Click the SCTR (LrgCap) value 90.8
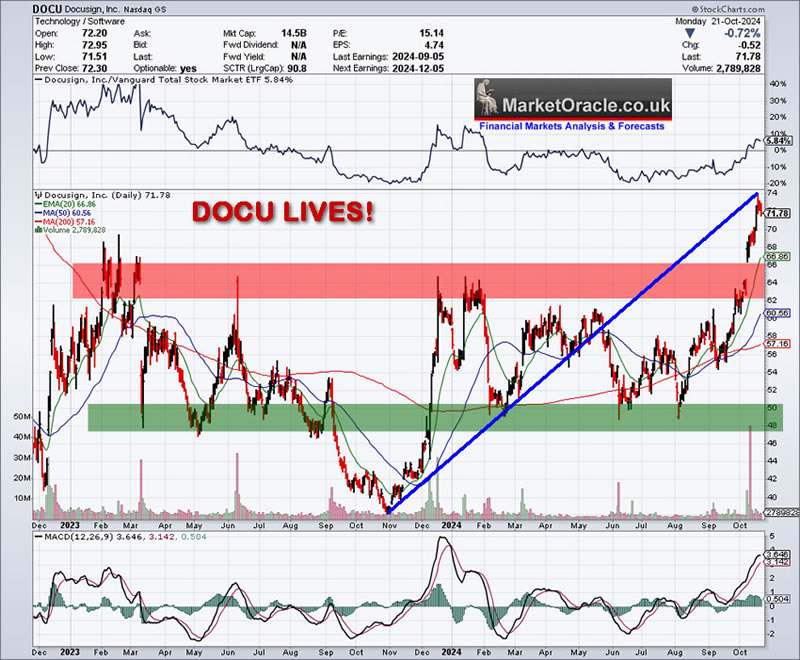This screenshot has height=660, width=800. 296,68
